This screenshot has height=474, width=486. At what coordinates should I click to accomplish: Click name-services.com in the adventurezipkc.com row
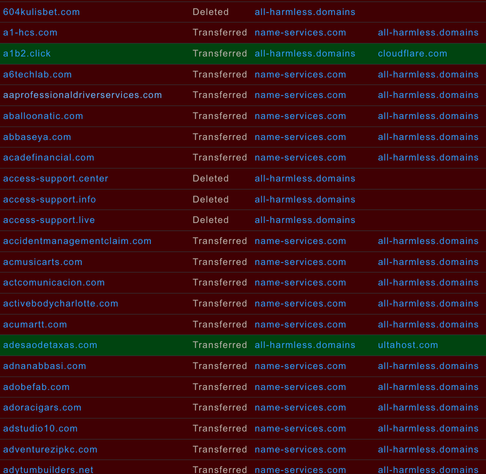300,449
